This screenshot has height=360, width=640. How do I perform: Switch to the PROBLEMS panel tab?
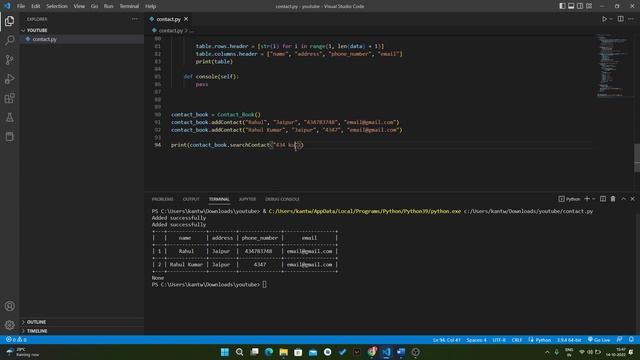[162, 199]
